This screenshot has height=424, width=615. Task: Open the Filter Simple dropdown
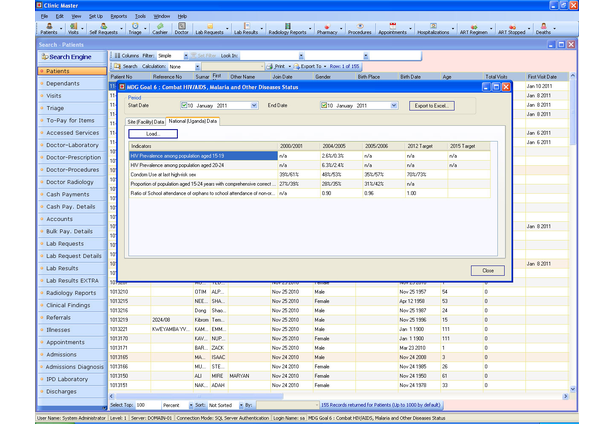(186, 56)
